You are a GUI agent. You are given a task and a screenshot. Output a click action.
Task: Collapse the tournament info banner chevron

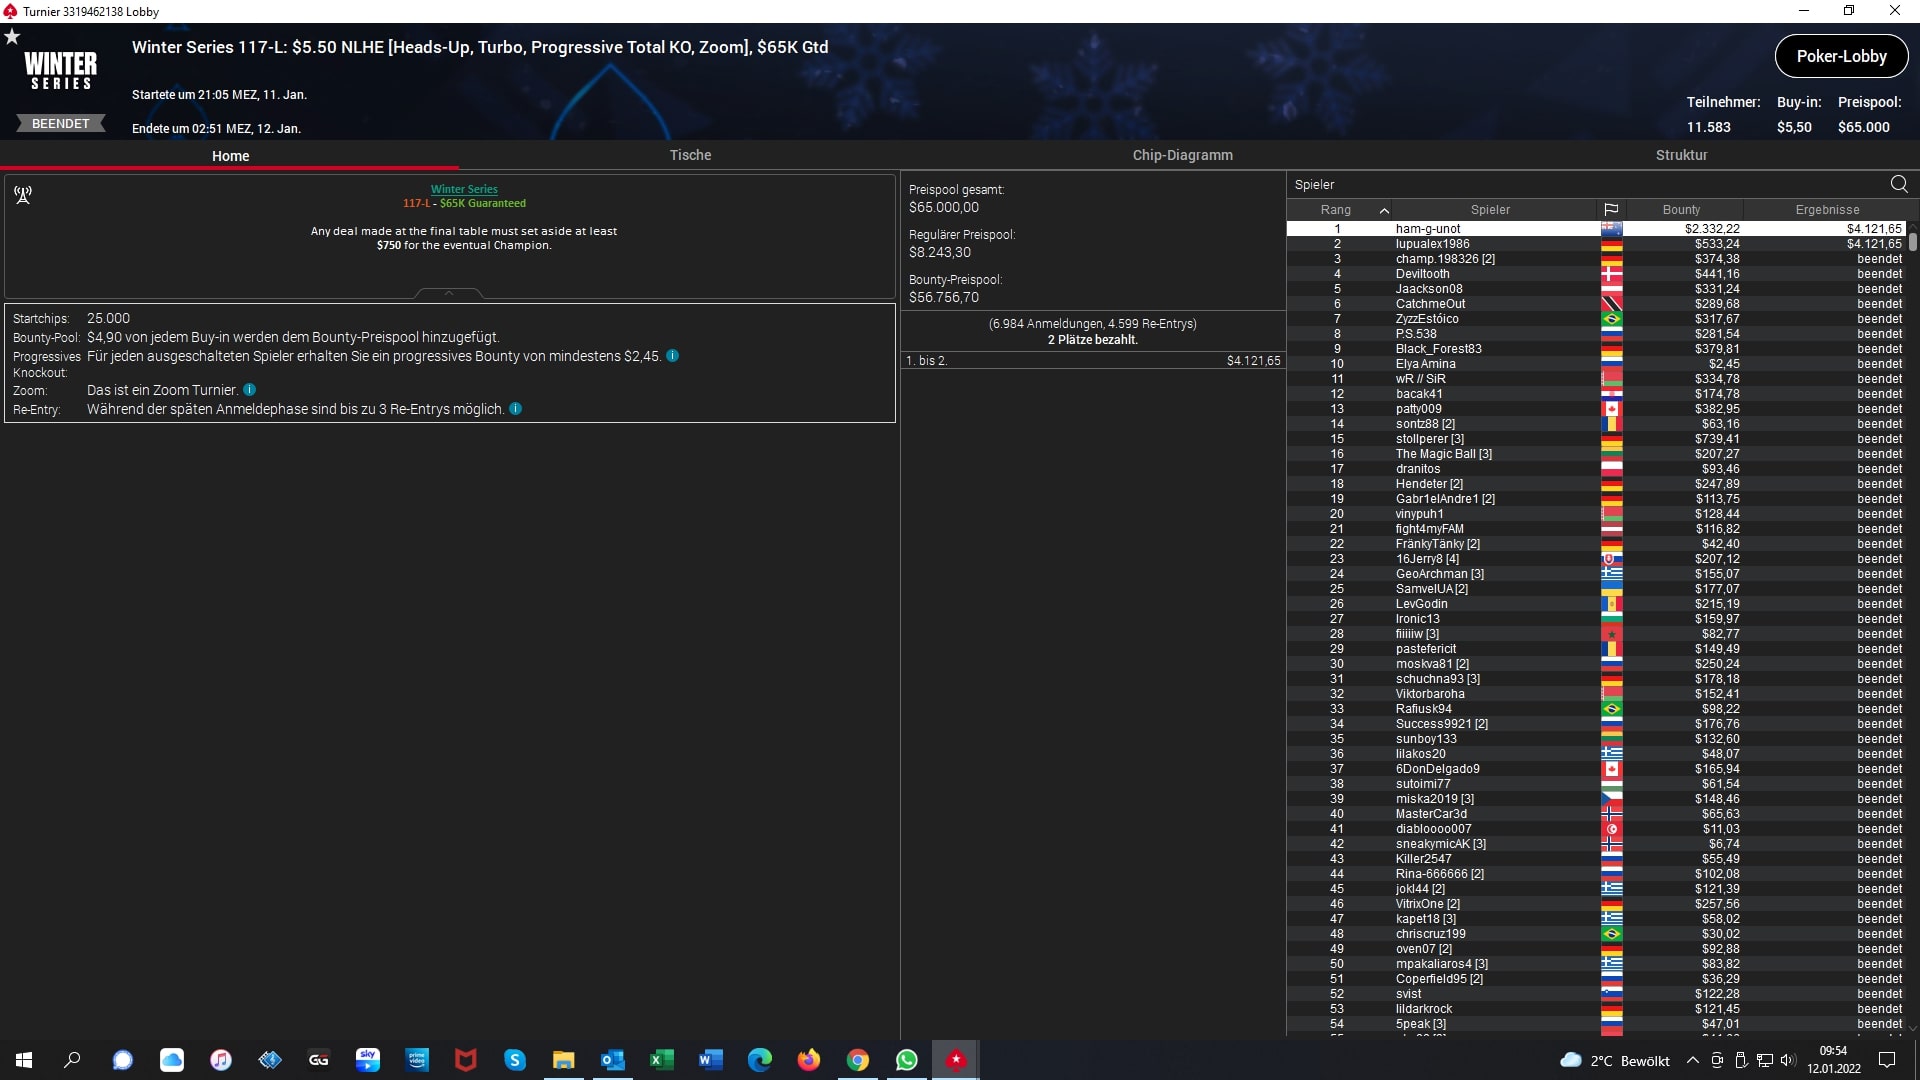[x=449, y=293]
